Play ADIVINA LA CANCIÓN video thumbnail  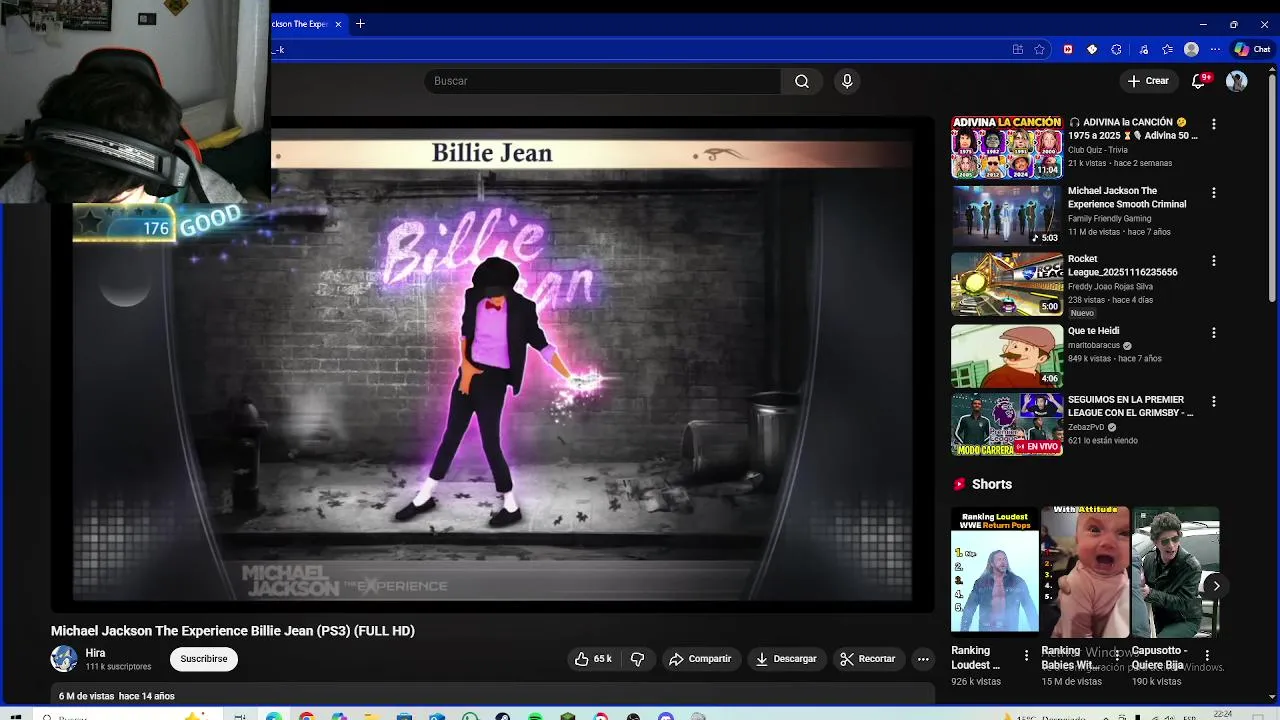click(1007, 147)
